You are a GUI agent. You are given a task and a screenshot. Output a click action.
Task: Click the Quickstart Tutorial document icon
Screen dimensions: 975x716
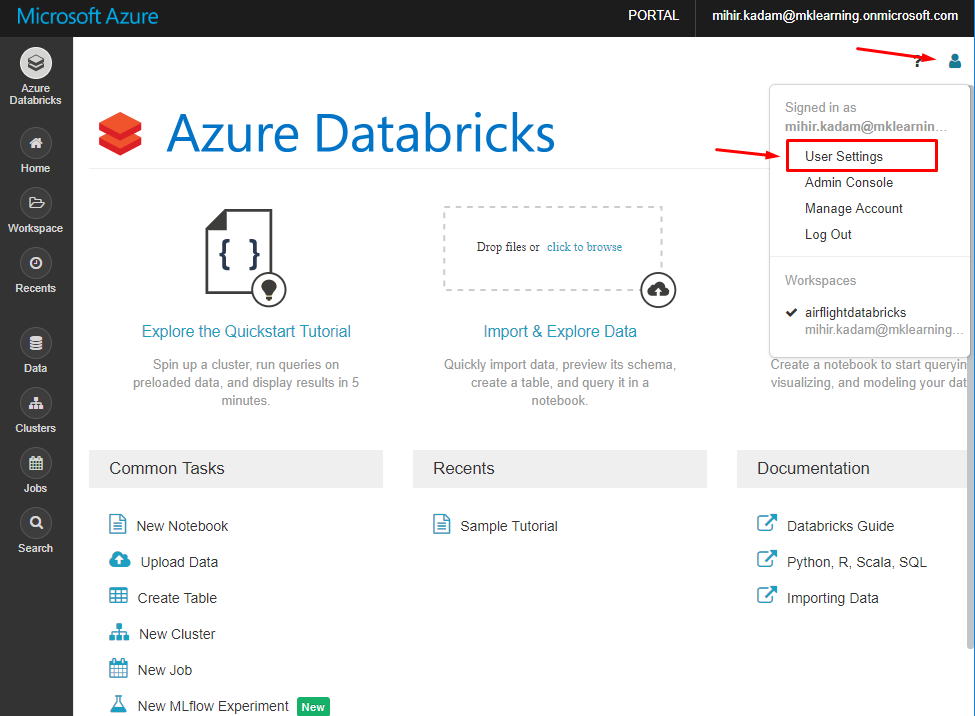pyautogui.click(x=245, y=257)
